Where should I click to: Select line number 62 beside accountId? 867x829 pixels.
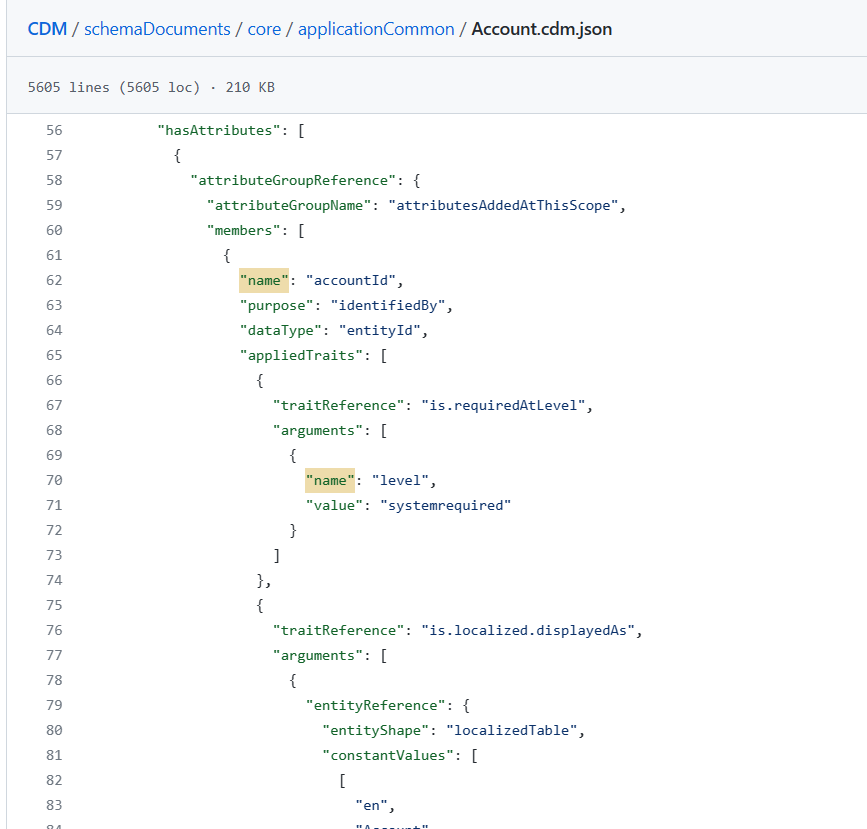point(54,280)
